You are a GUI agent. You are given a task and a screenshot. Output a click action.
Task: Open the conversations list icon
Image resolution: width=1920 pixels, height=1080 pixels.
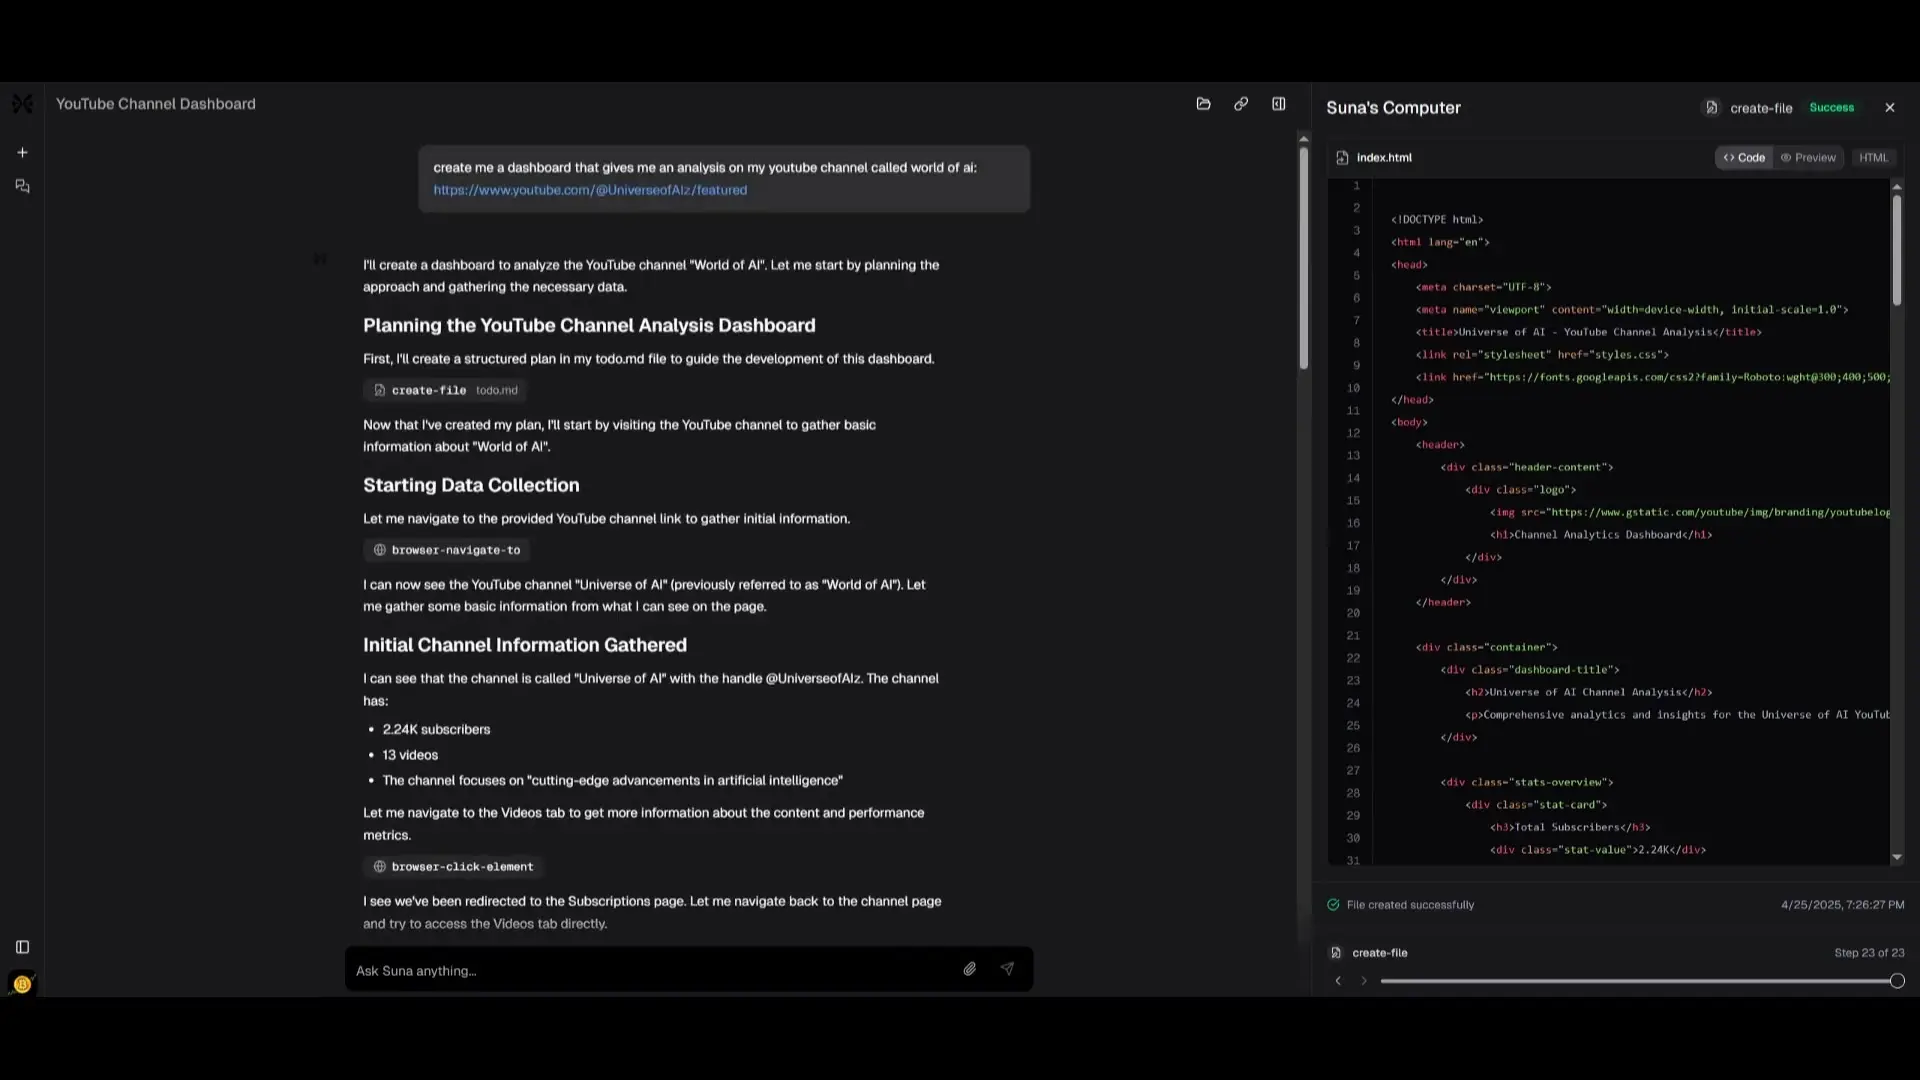(22, 187)
